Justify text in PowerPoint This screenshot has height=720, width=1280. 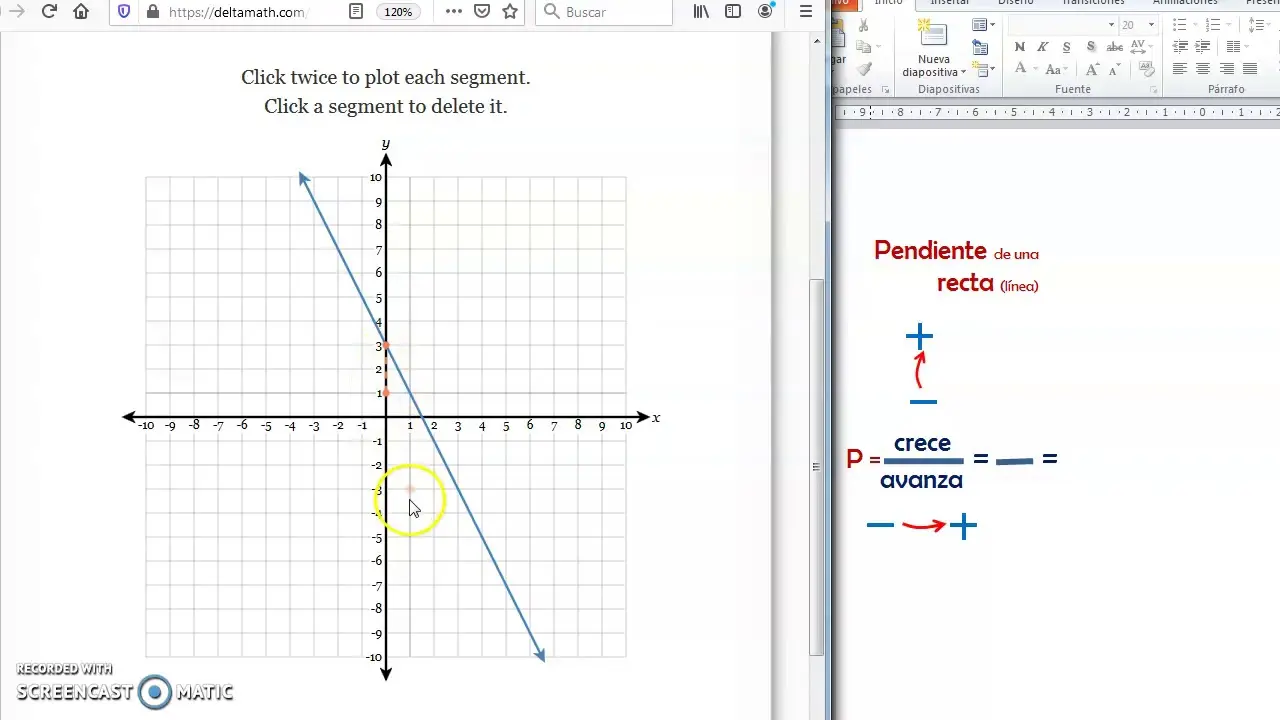point(1251,69)
